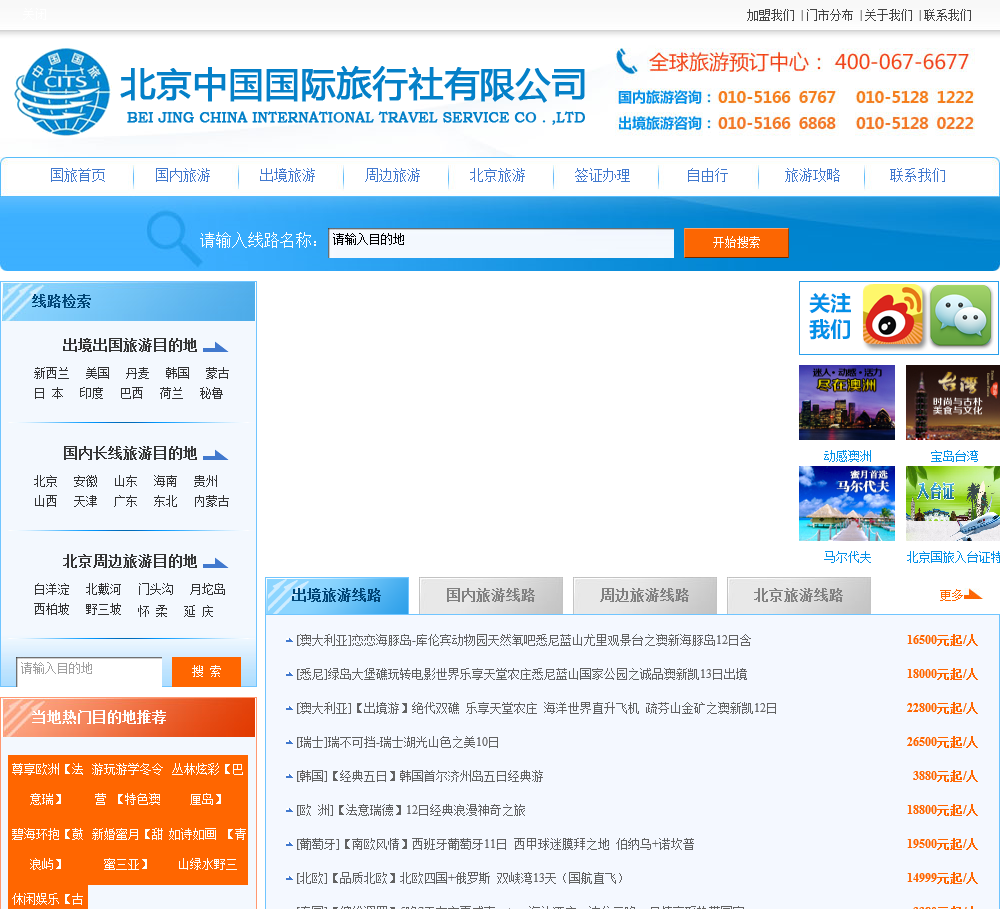Open 国内旅游 navigation item

[182, 175]
